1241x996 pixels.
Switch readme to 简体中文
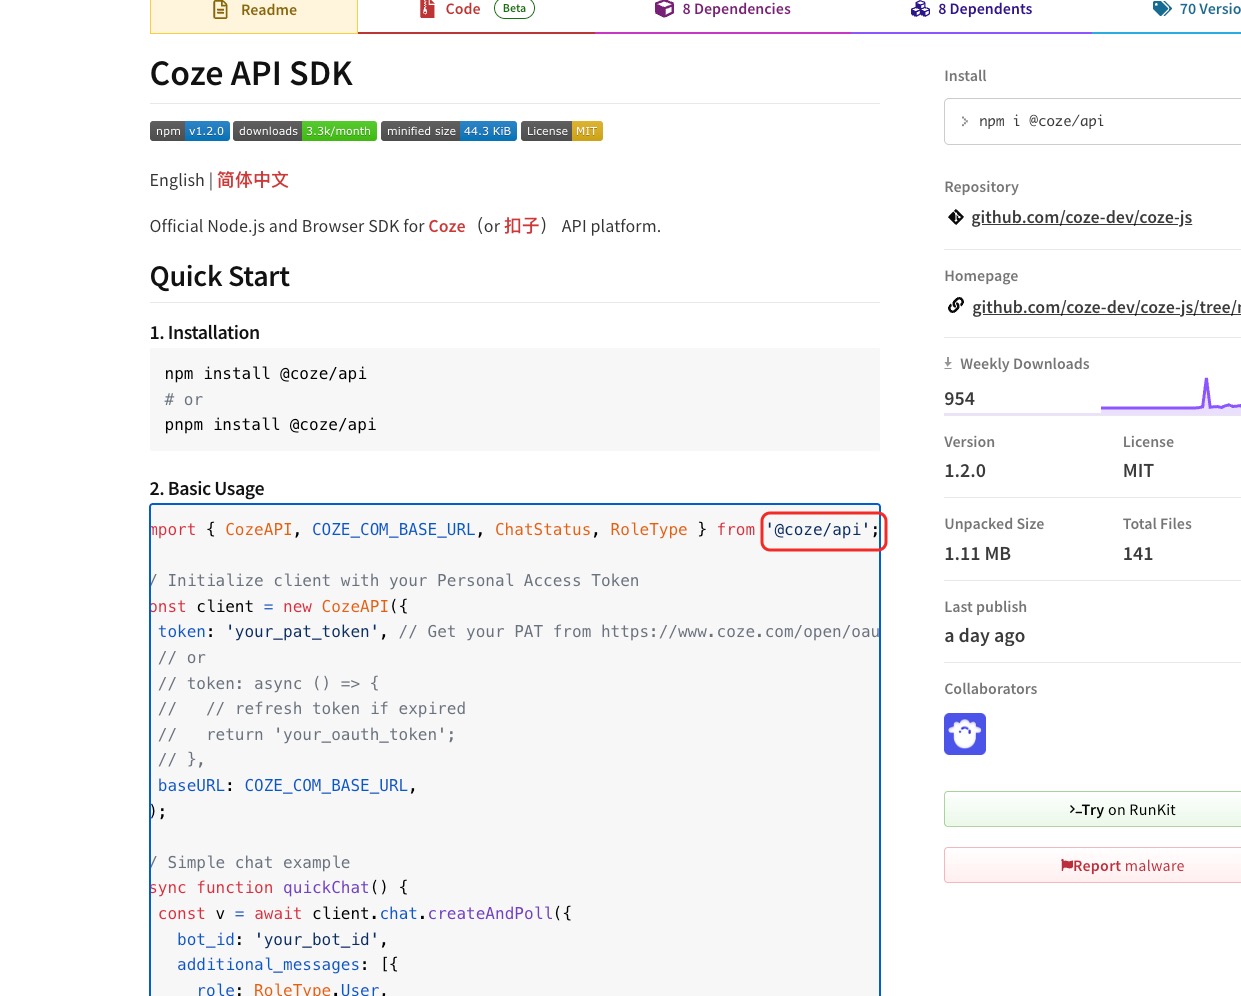(x=253, y=180)
